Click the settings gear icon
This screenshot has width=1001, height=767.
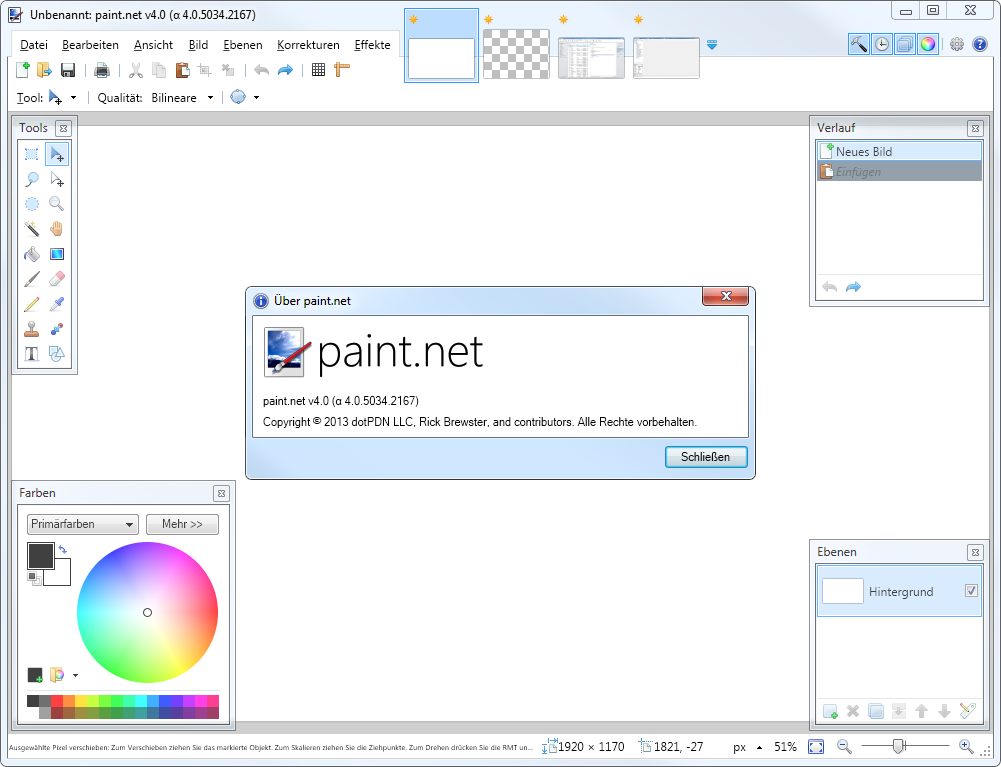point(956,44)
